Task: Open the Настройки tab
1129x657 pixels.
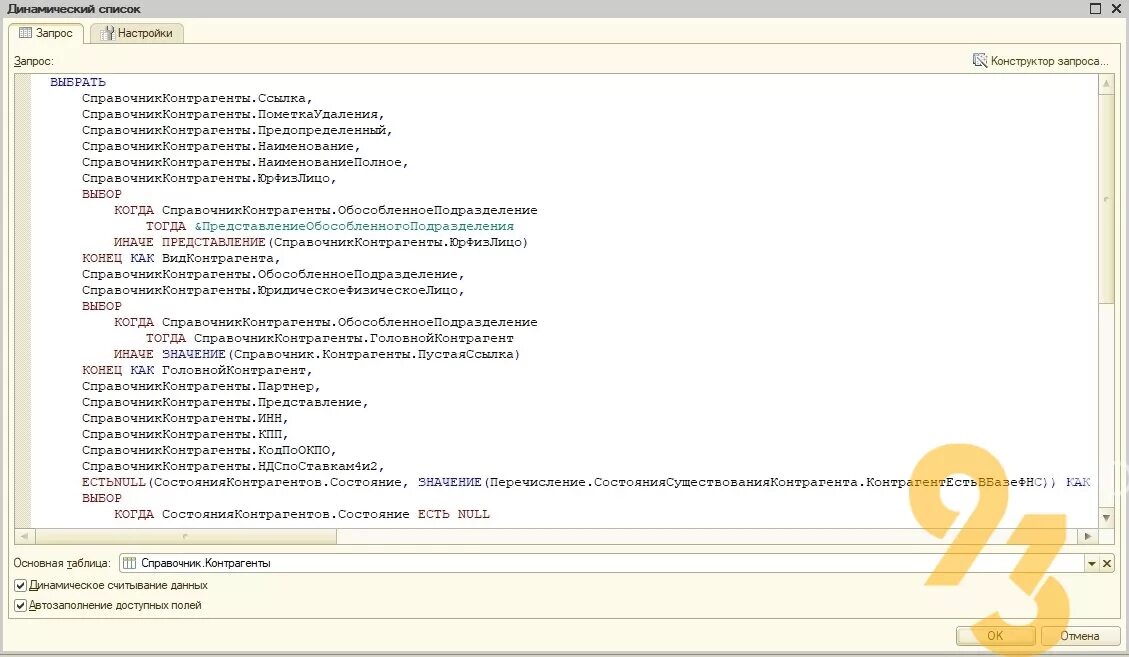Action: tap(137, 33)
